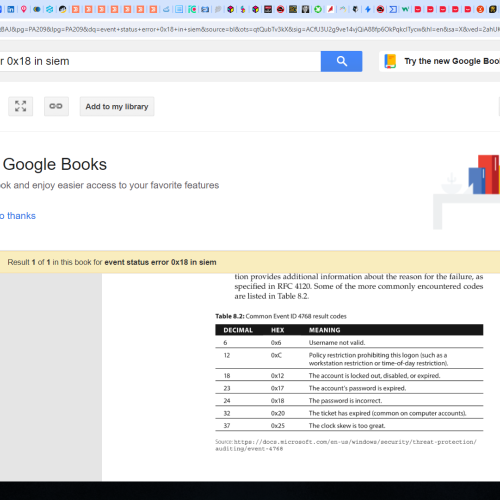This screenshot has width=500, height=500.
Task: Click hex cell '0xC' in table
Action: [x=276, y=355]
